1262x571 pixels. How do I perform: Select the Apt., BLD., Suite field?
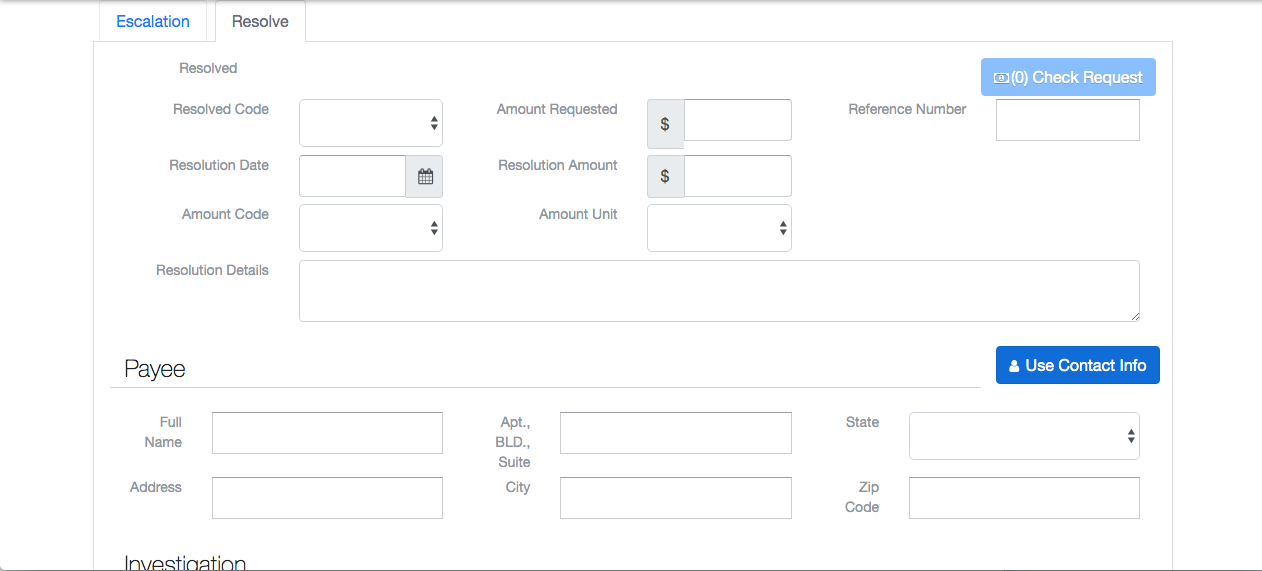(675, 433)
